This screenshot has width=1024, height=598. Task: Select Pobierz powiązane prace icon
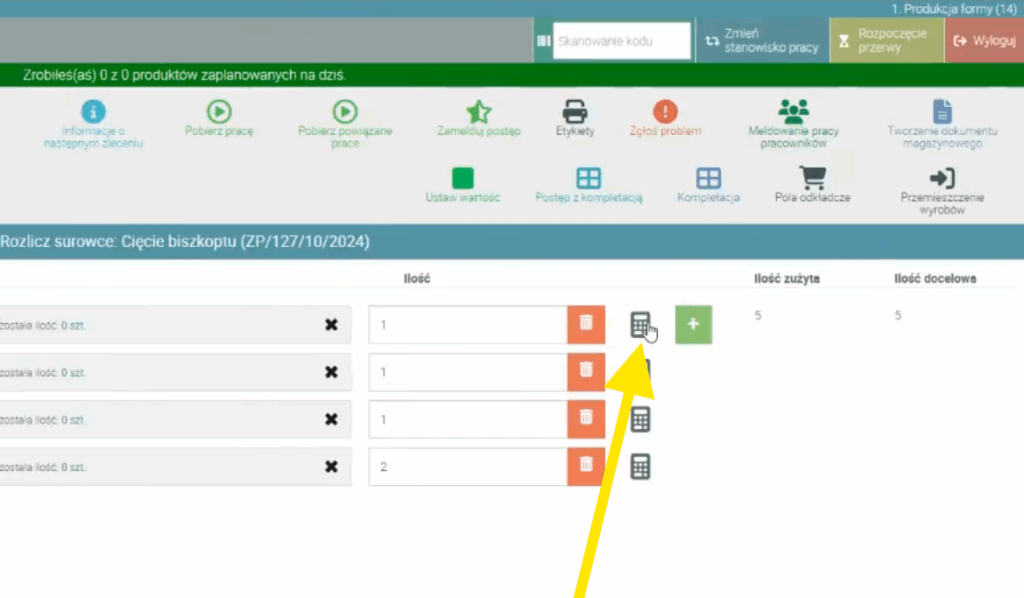point(345,112)
